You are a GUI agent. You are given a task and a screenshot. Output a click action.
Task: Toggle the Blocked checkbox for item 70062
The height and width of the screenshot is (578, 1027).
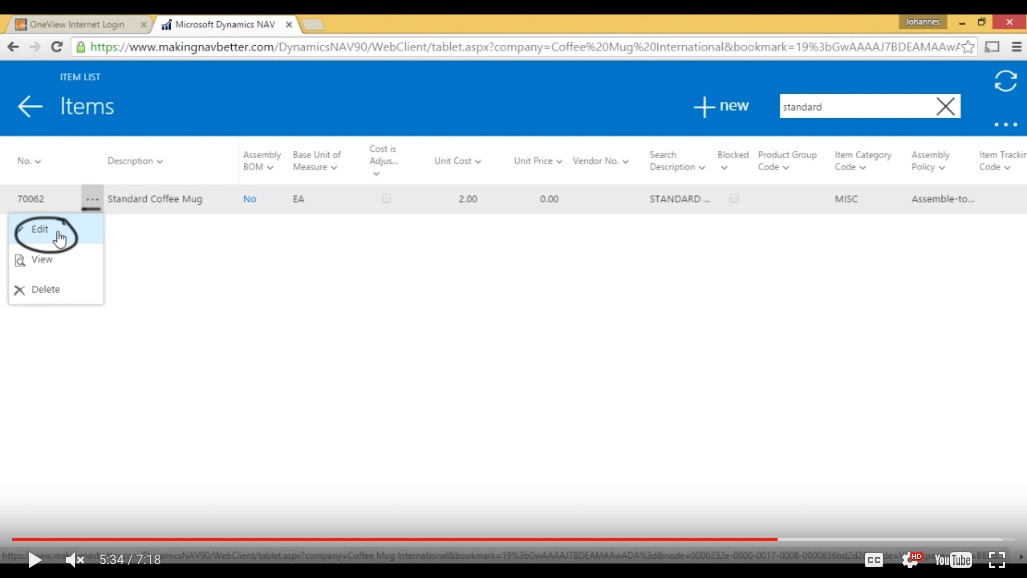(734, 199)
